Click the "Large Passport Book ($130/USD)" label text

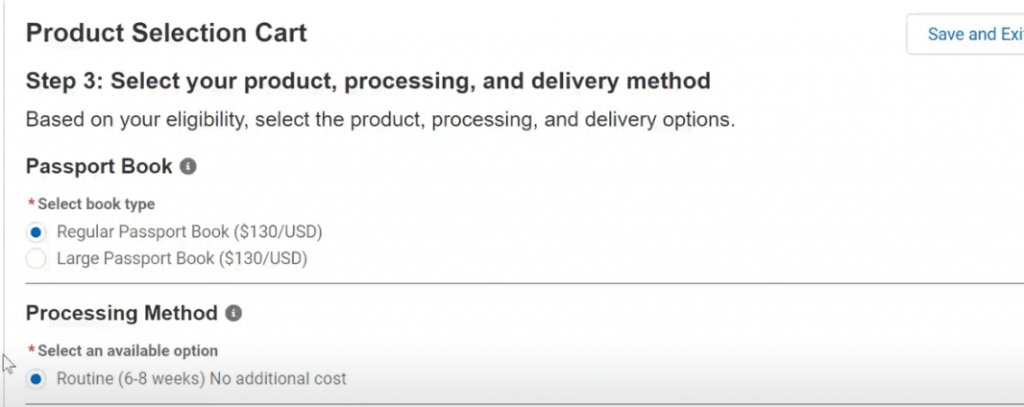coord(181,259)
